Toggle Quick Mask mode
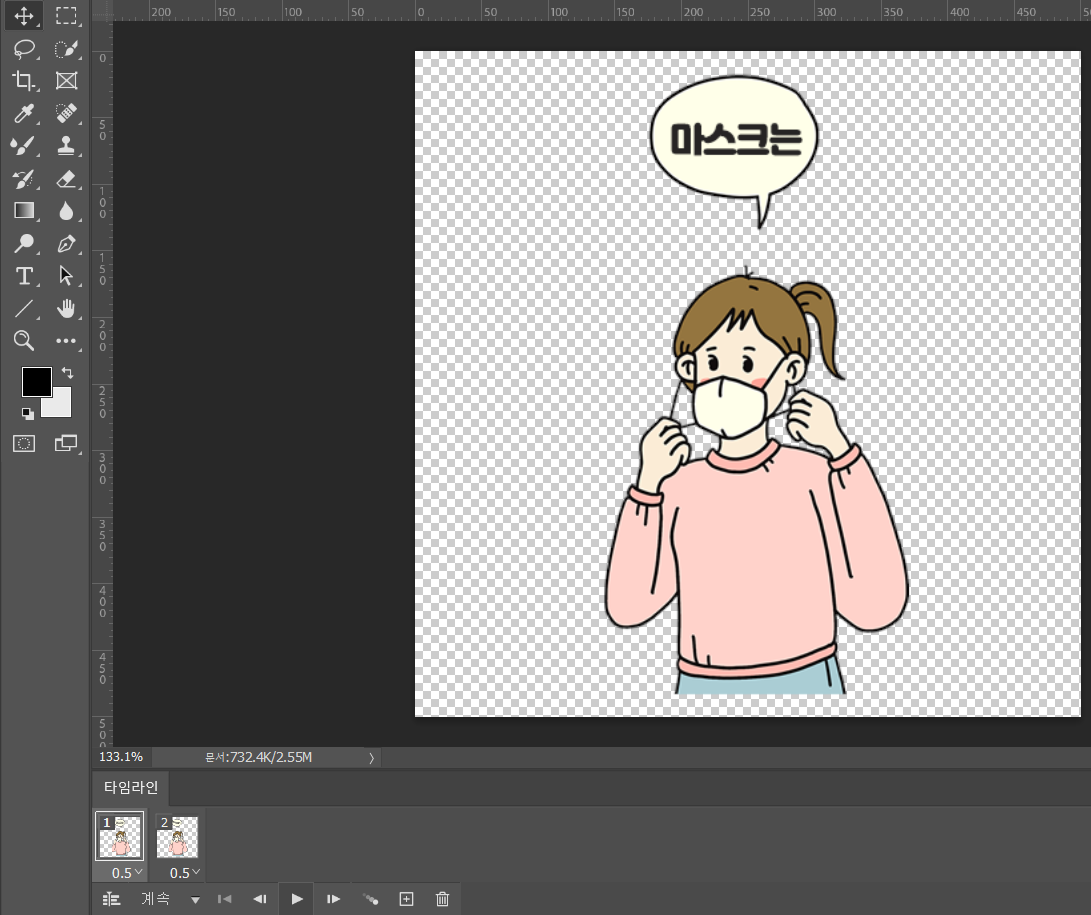This screenshot has width=1091, height=915. coord(24,443)
